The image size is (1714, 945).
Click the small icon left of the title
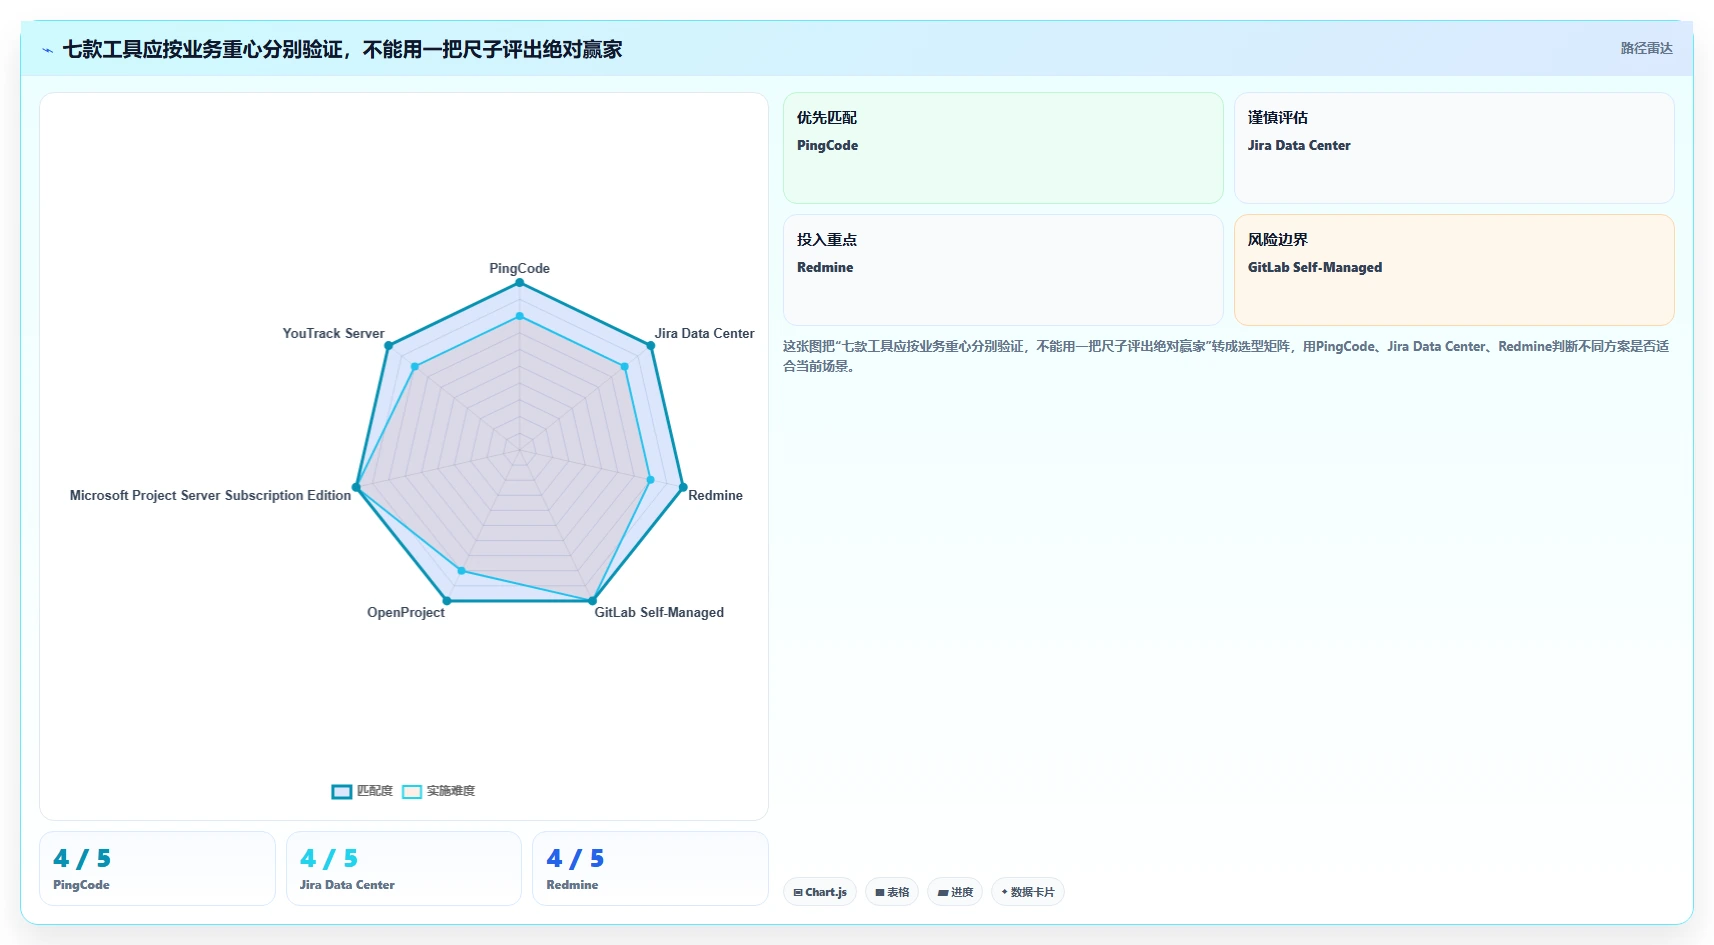tap(47, 50)
